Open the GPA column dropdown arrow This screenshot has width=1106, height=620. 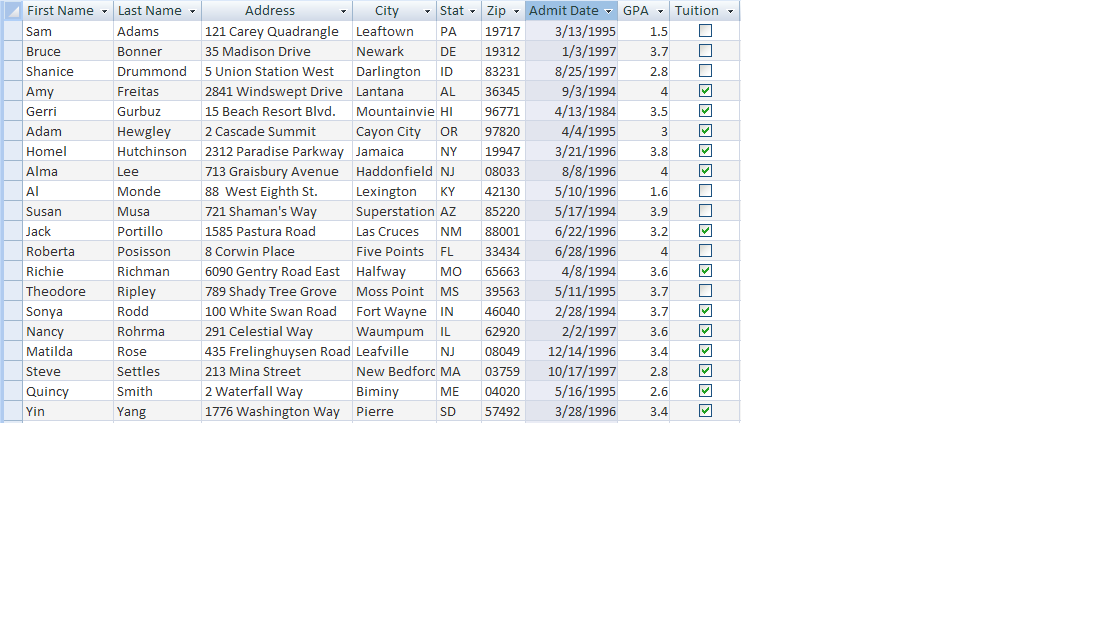(660, 11)
